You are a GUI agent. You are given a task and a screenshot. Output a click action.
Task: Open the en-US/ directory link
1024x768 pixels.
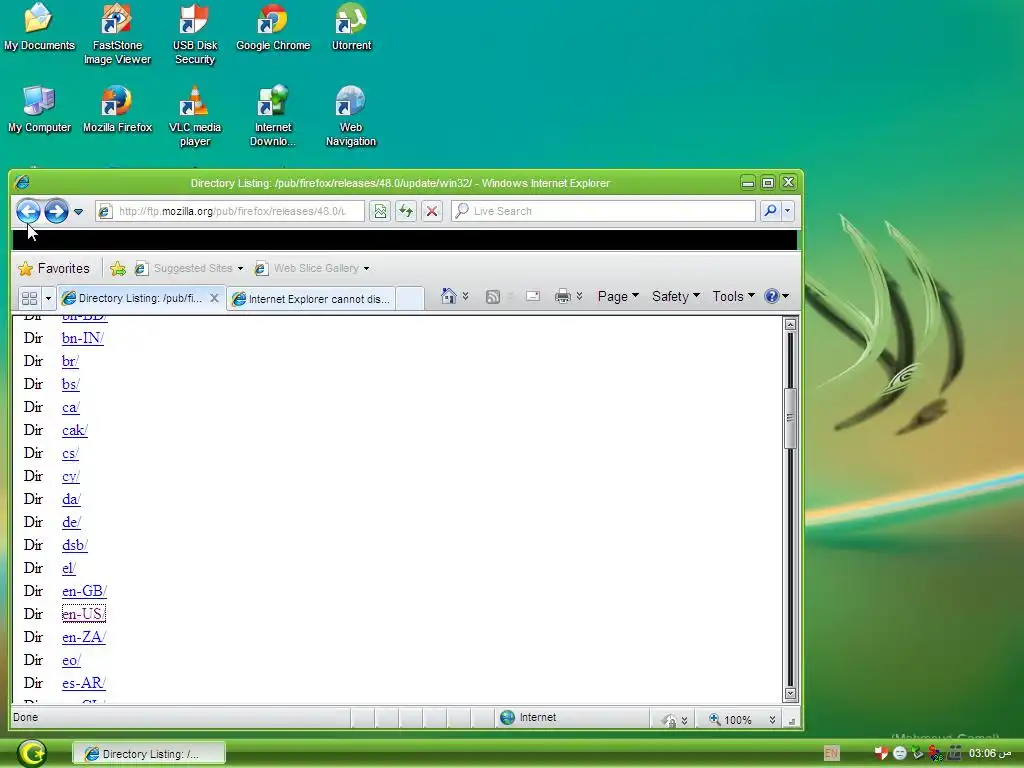click(x=84, y=614)
